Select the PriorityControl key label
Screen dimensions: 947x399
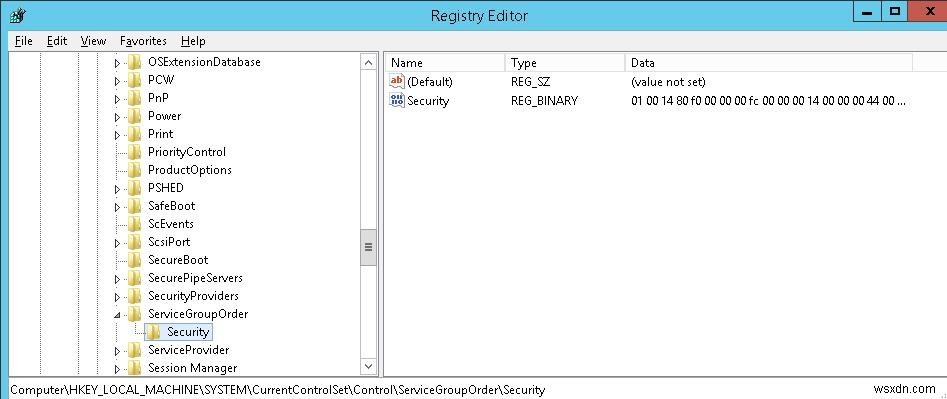[187, 152]
